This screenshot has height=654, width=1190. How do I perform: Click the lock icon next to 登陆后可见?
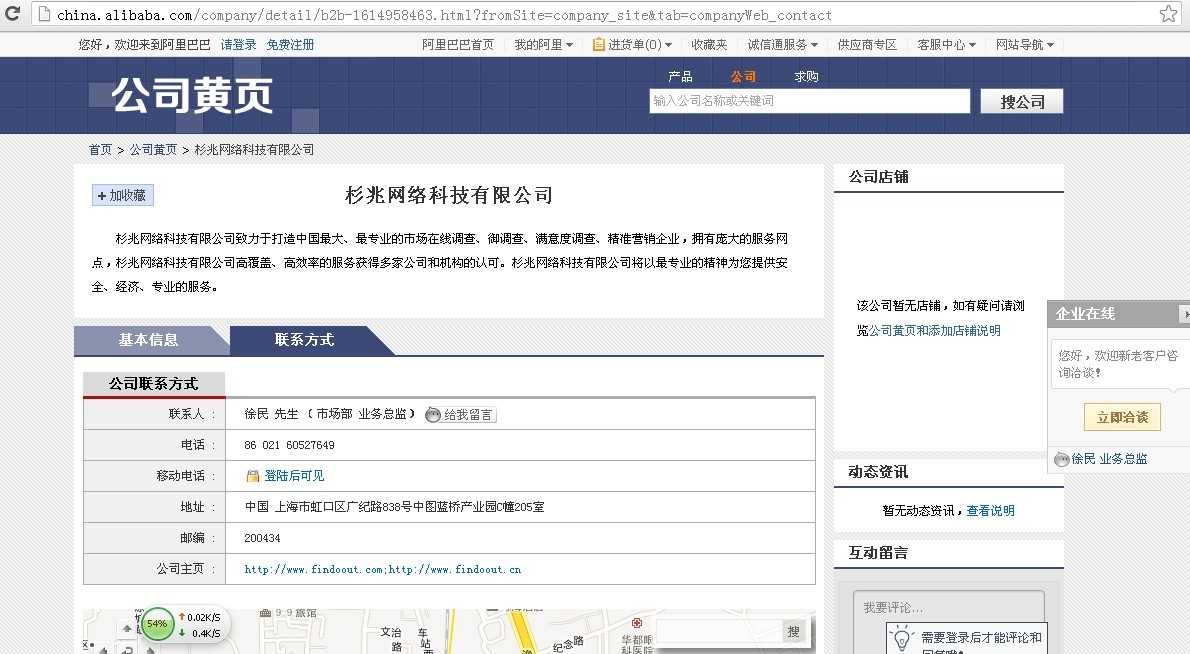point(253,476)
